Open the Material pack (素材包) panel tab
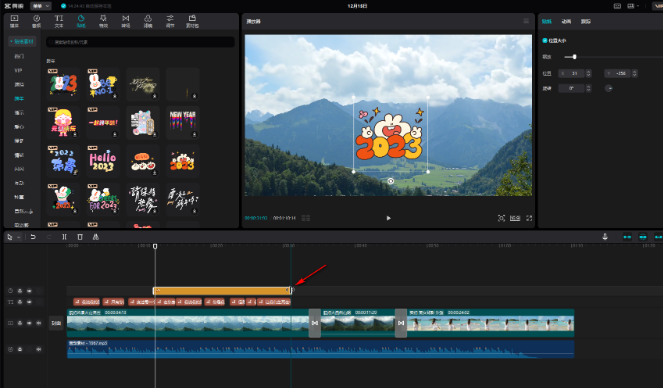This screenshot has width=663, height=388. (192, 21)
